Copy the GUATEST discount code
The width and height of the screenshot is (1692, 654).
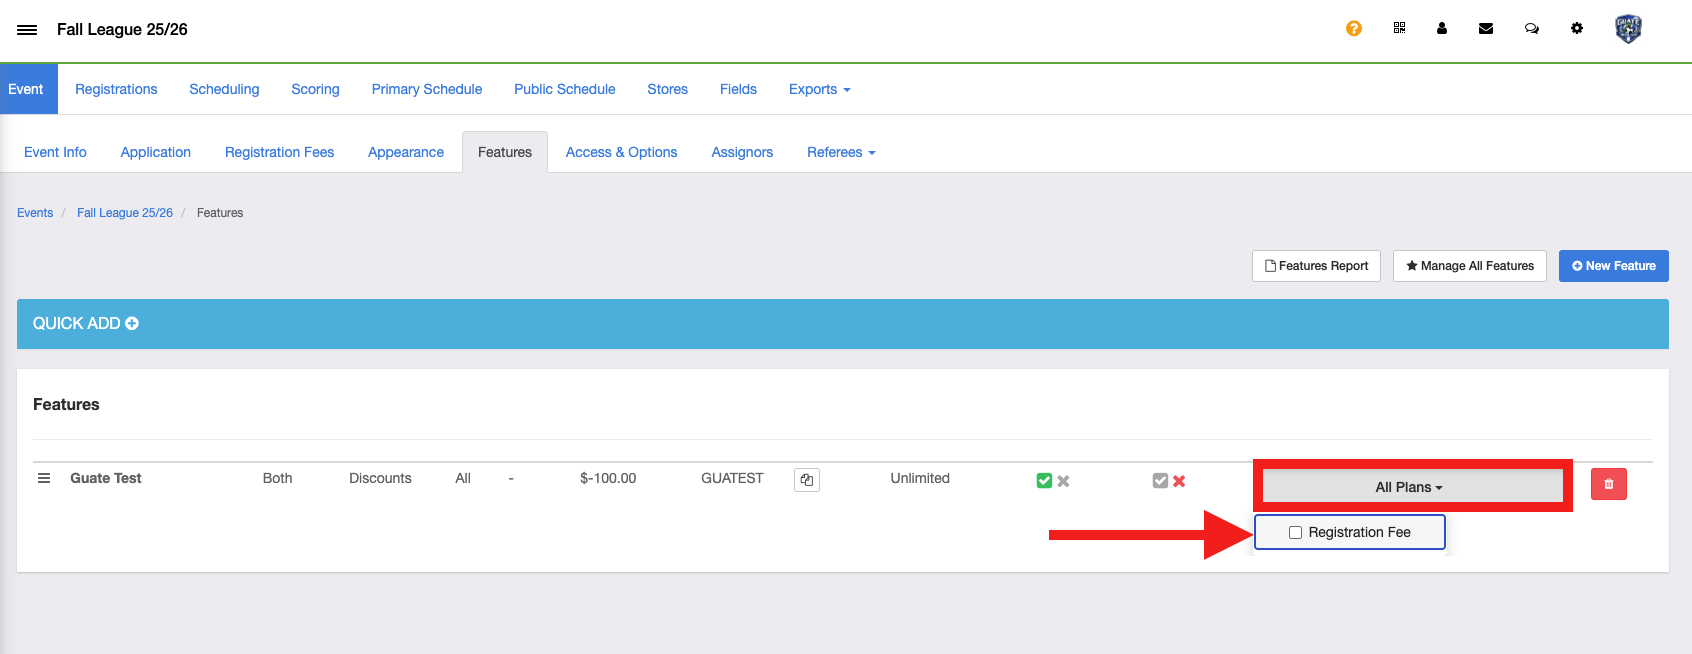tap(806, 480)
